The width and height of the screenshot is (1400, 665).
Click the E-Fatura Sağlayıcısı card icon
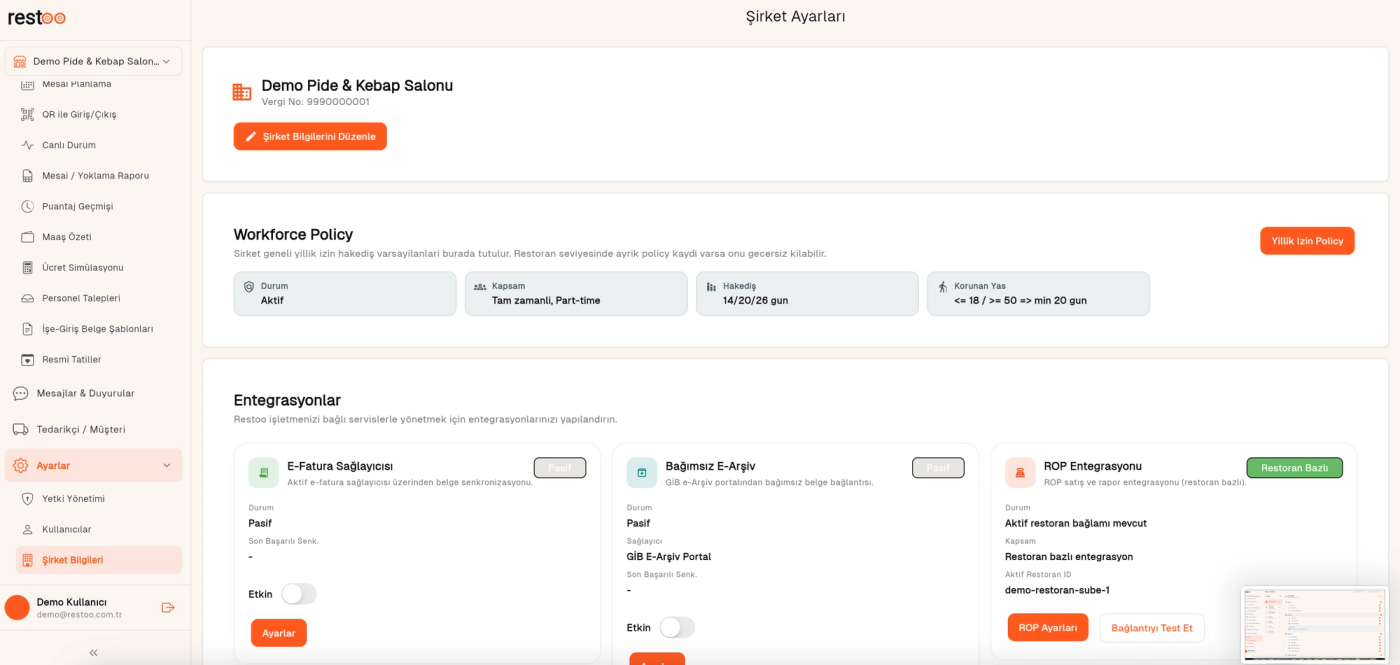tap(263, 472)
